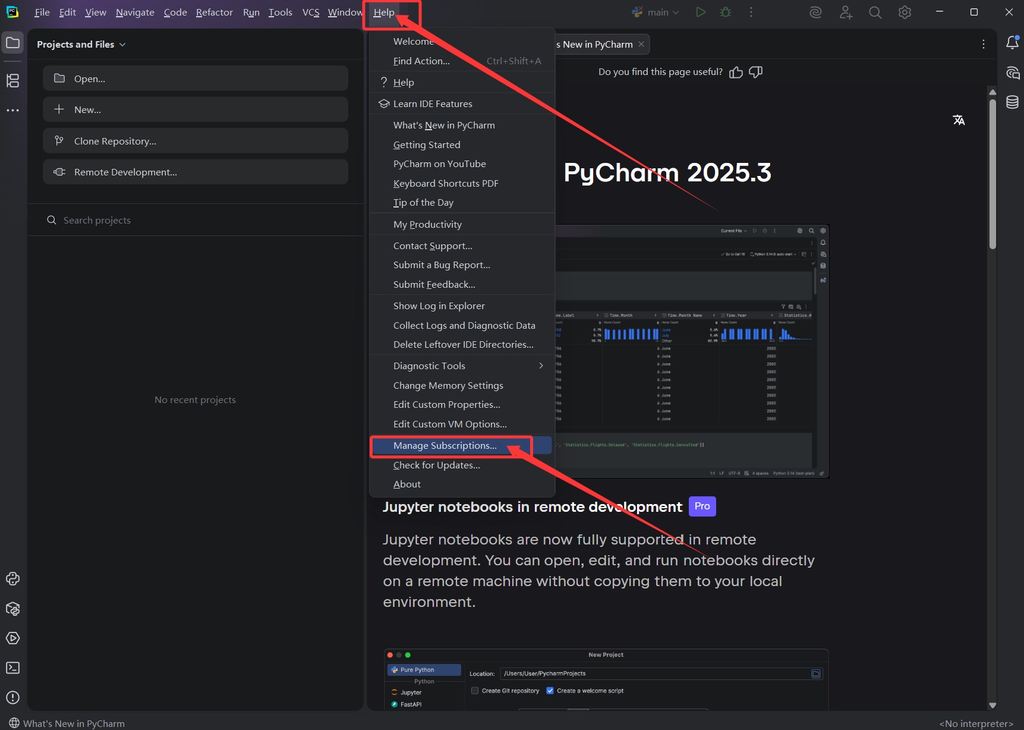Open the Structure tool window icon
Image resolution: width=1024 pixels, height=730 pixels.
click(x=12, y=80)
